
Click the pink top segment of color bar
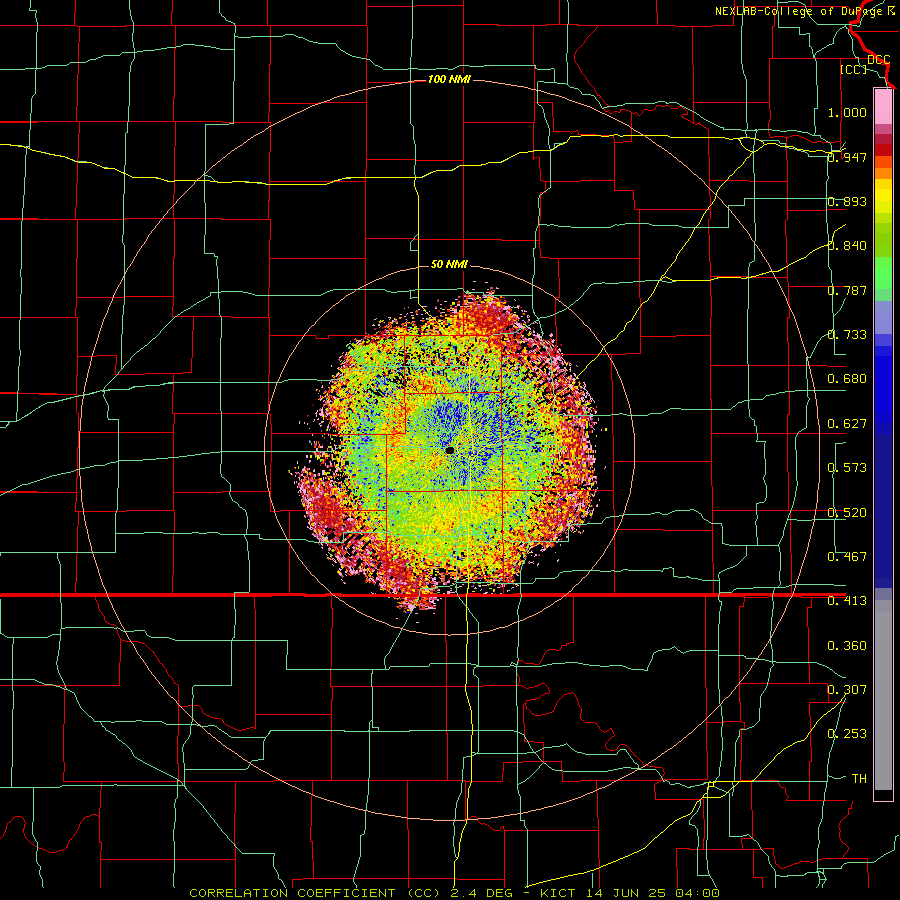click(x=883, y=106)
